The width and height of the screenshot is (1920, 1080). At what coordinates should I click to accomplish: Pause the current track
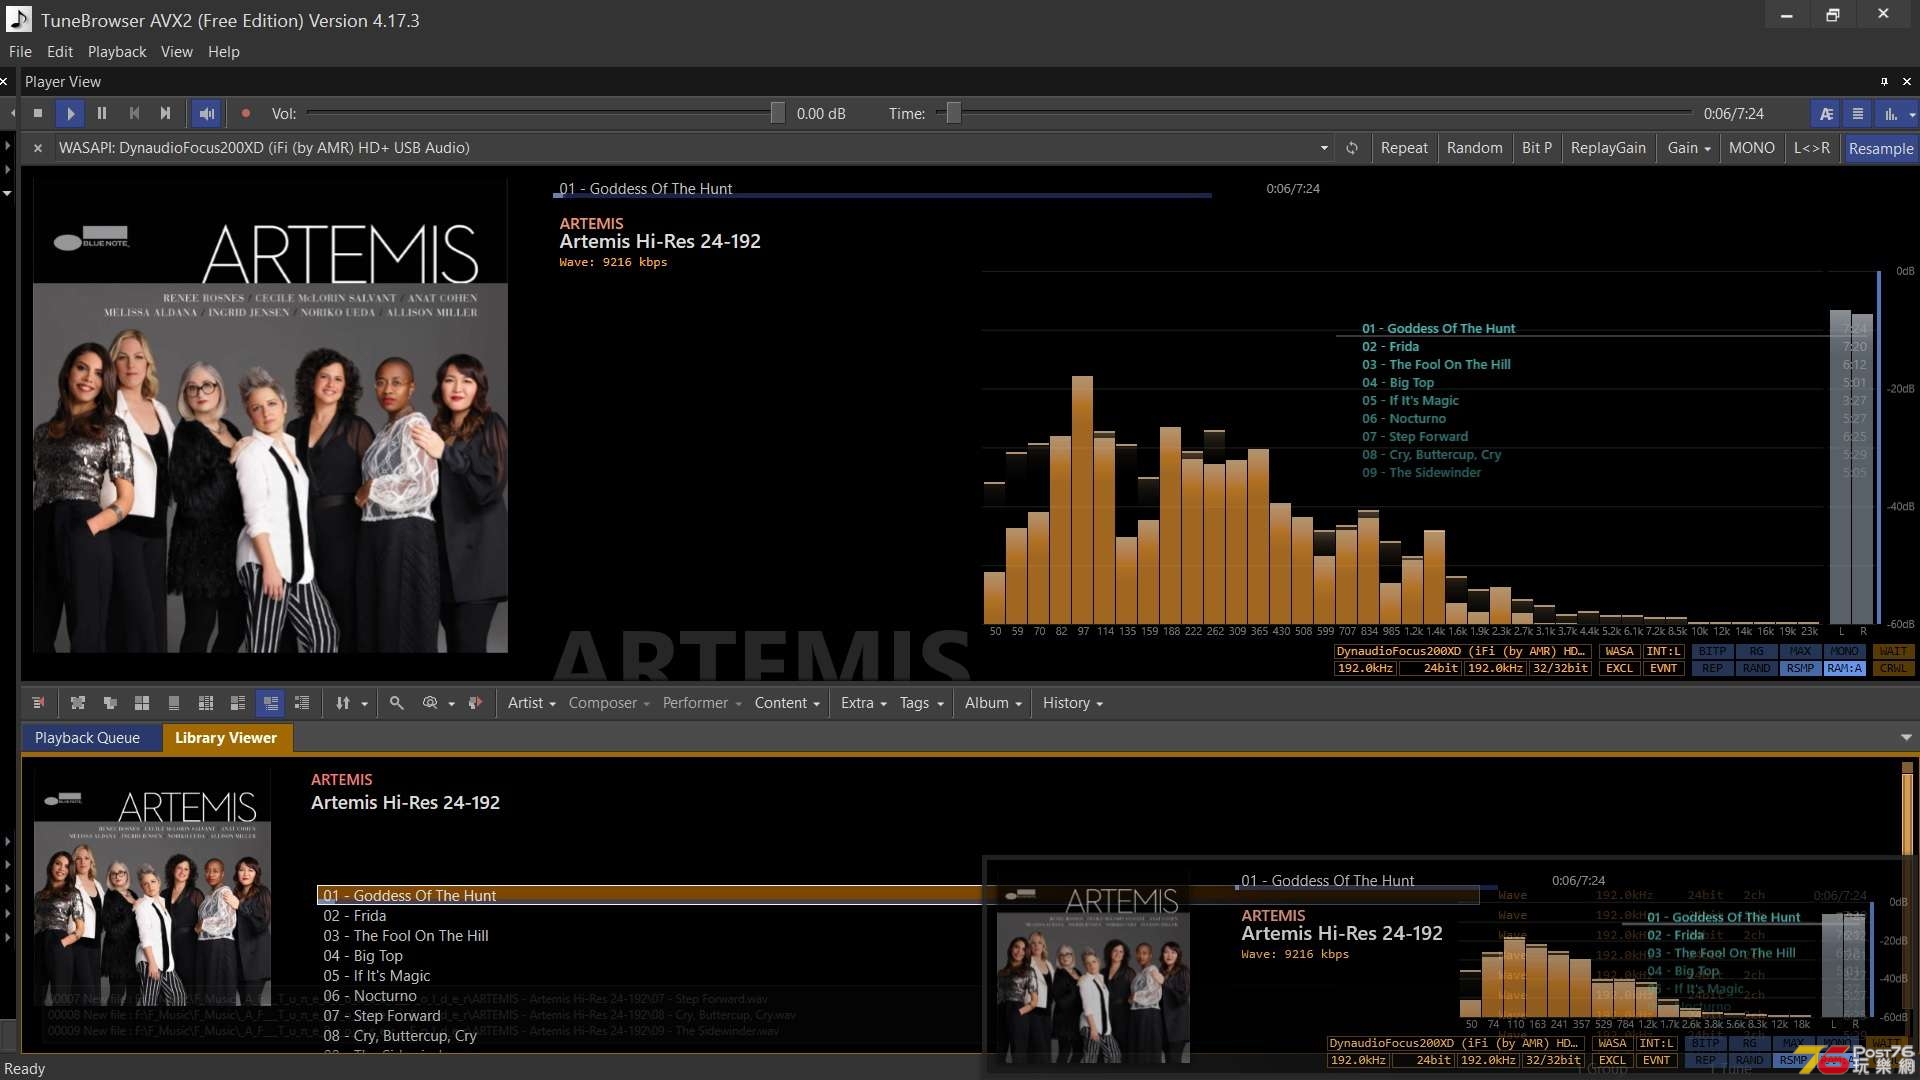(102, 114)
